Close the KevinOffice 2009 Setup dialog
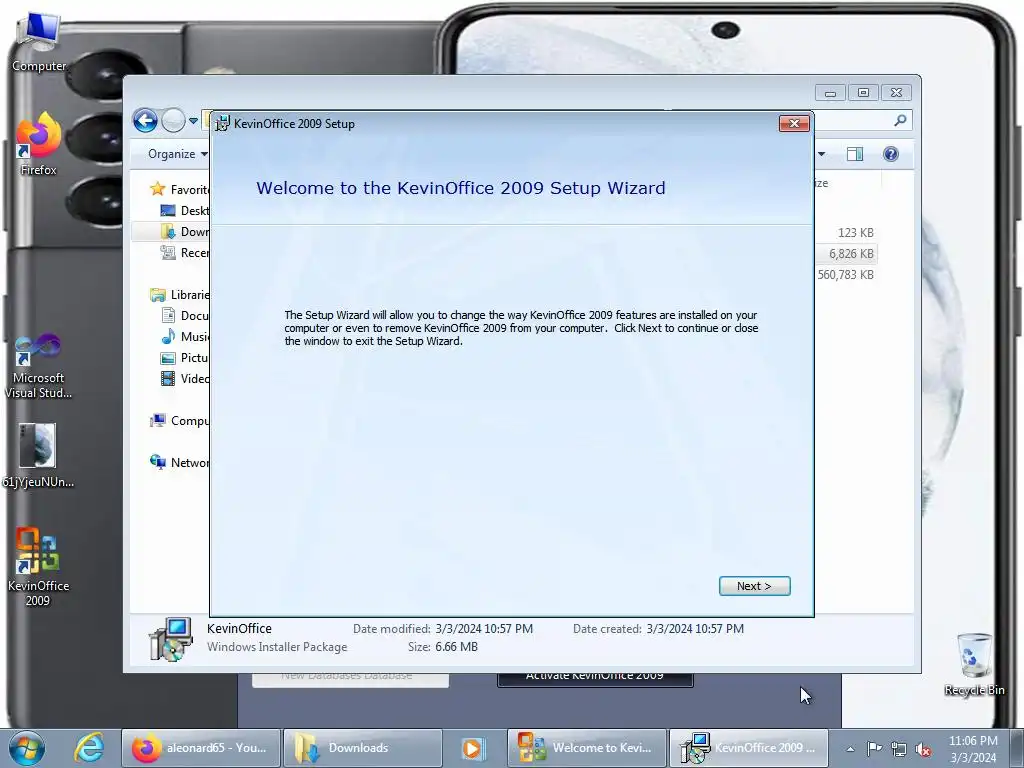The image size is (1024, 768). pos(793,123)
